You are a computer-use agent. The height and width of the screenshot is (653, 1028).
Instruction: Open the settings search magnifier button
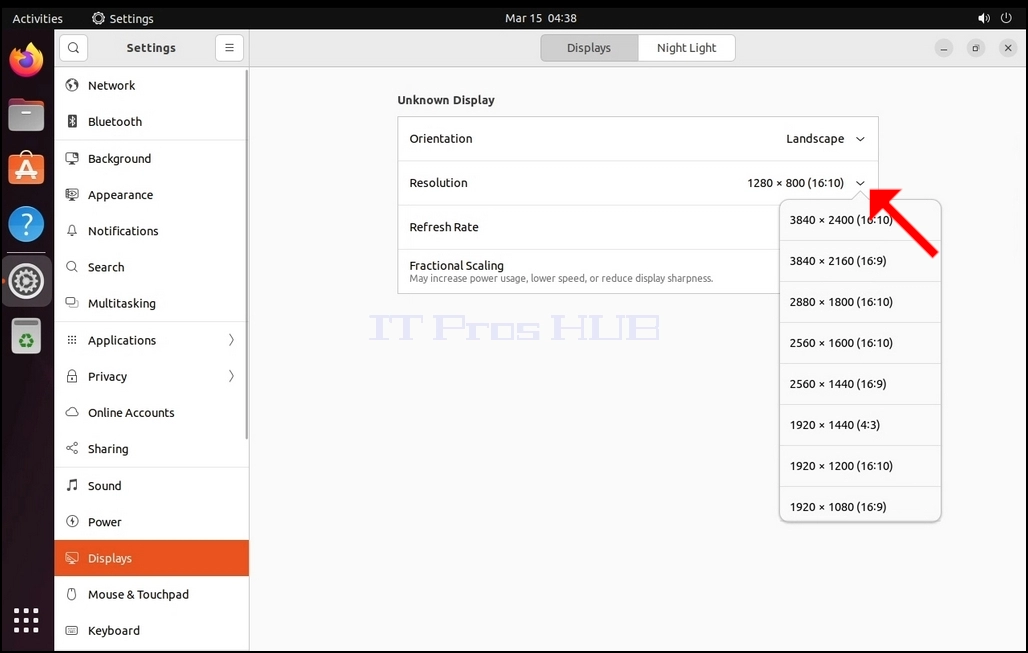[x=73, y=48]
